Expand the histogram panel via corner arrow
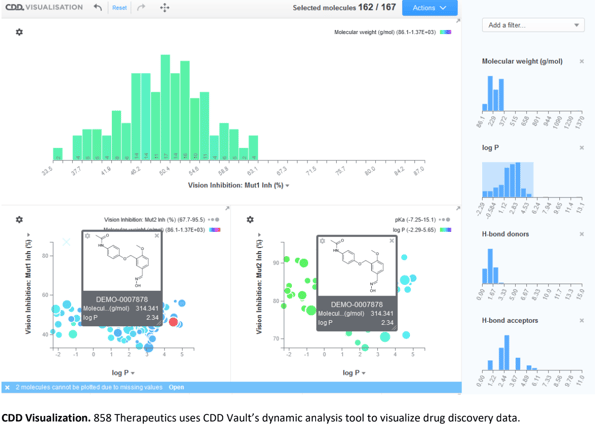 458,21
